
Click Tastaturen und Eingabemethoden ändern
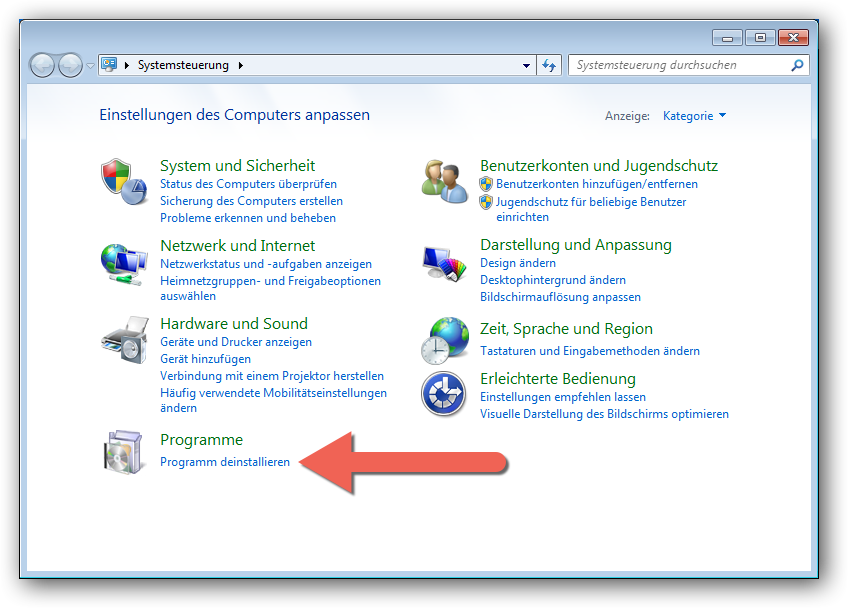point(590,351)
